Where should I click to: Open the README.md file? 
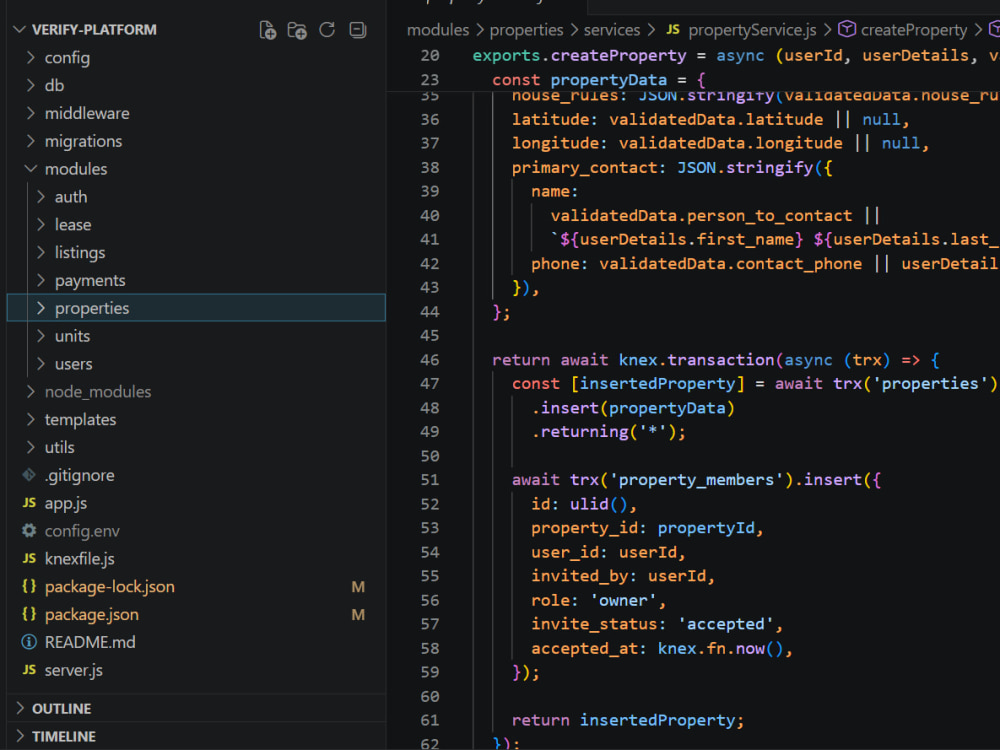[x=90, y=642]
